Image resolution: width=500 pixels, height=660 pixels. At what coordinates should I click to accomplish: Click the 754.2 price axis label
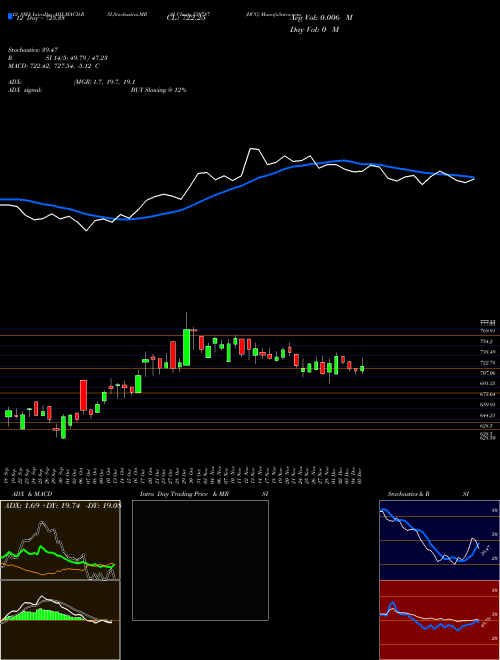click(489, 341)
